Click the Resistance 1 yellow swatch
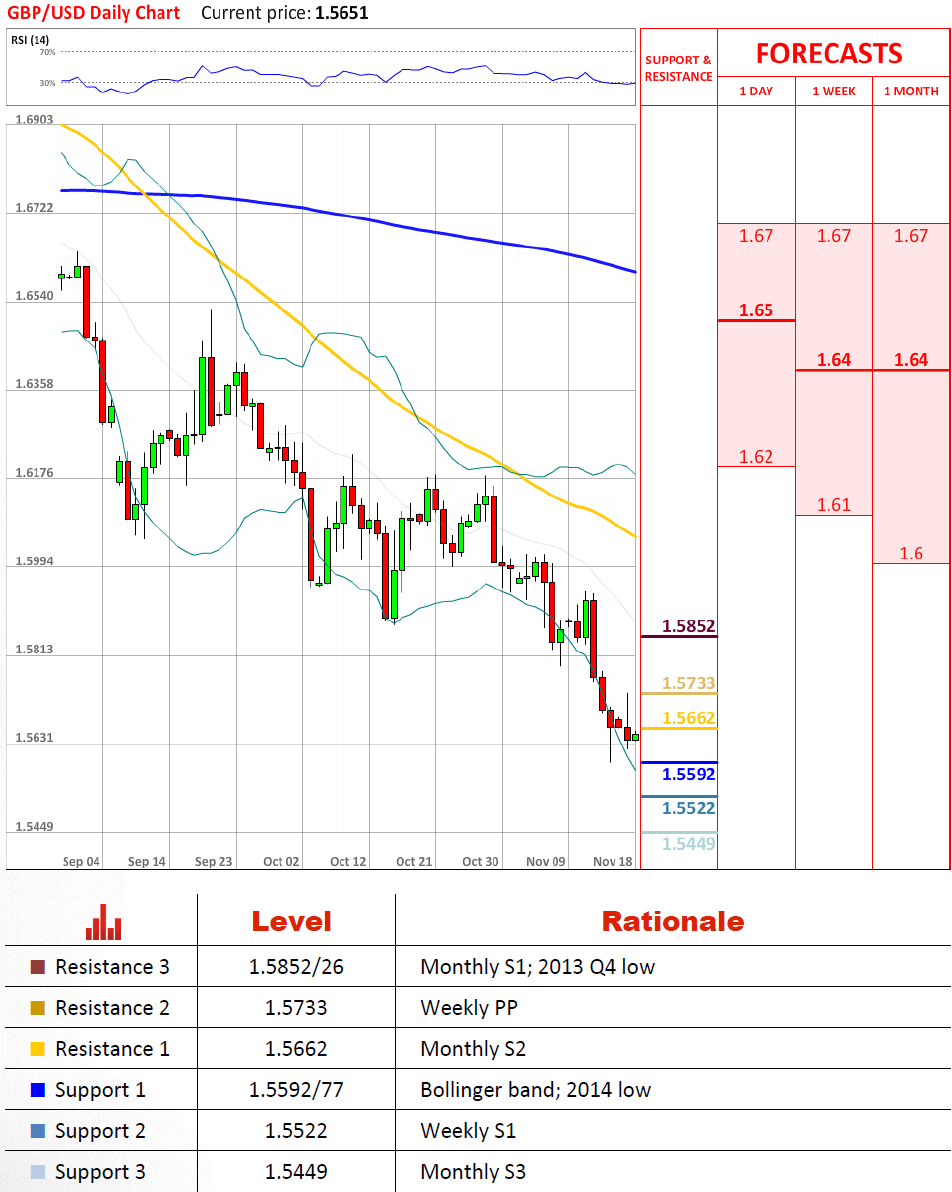The height and width of the screenshot is (1192, 952). pos(37,1049)
